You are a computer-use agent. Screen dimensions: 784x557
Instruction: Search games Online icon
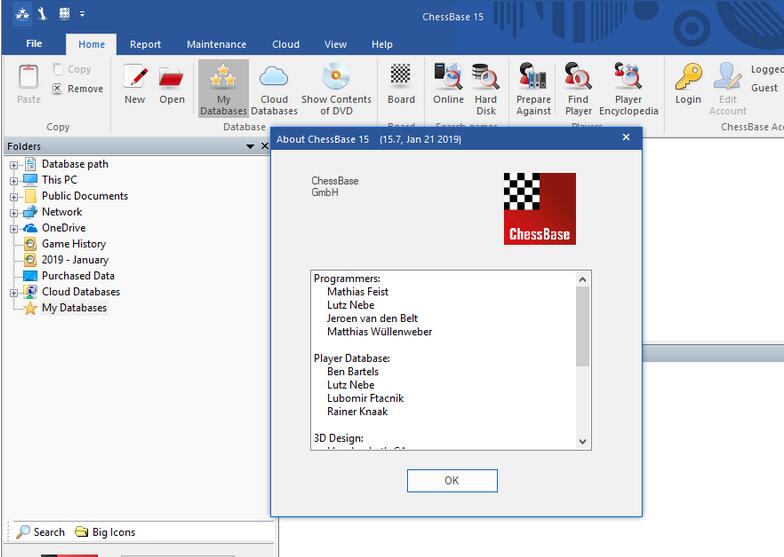(x=448, y=76)
